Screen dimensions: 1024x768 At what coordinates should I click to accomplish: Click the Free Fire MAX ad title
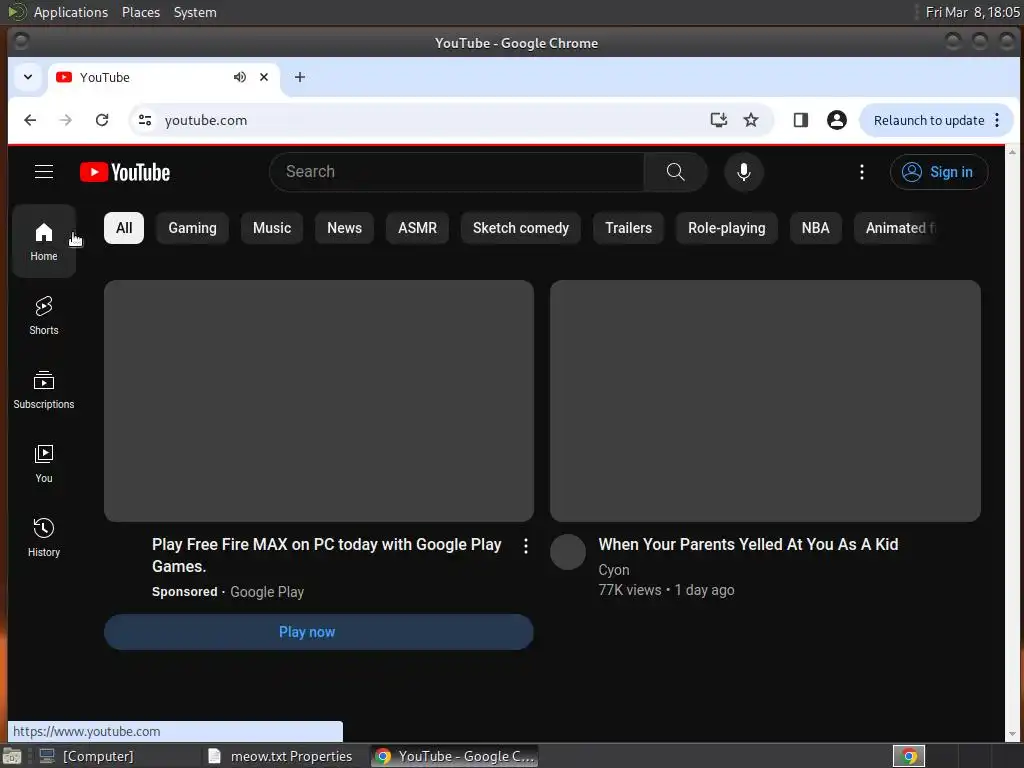[327, 555]
